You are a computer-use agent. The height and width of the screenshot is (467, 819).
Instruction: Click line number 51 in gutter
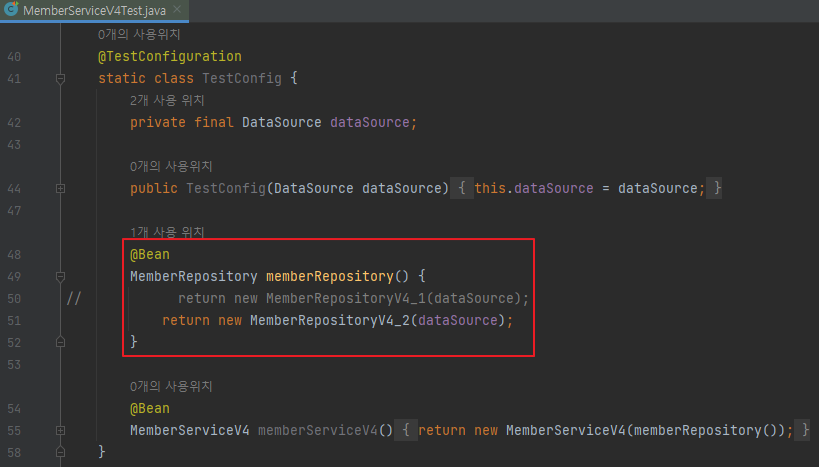(14, 320)
